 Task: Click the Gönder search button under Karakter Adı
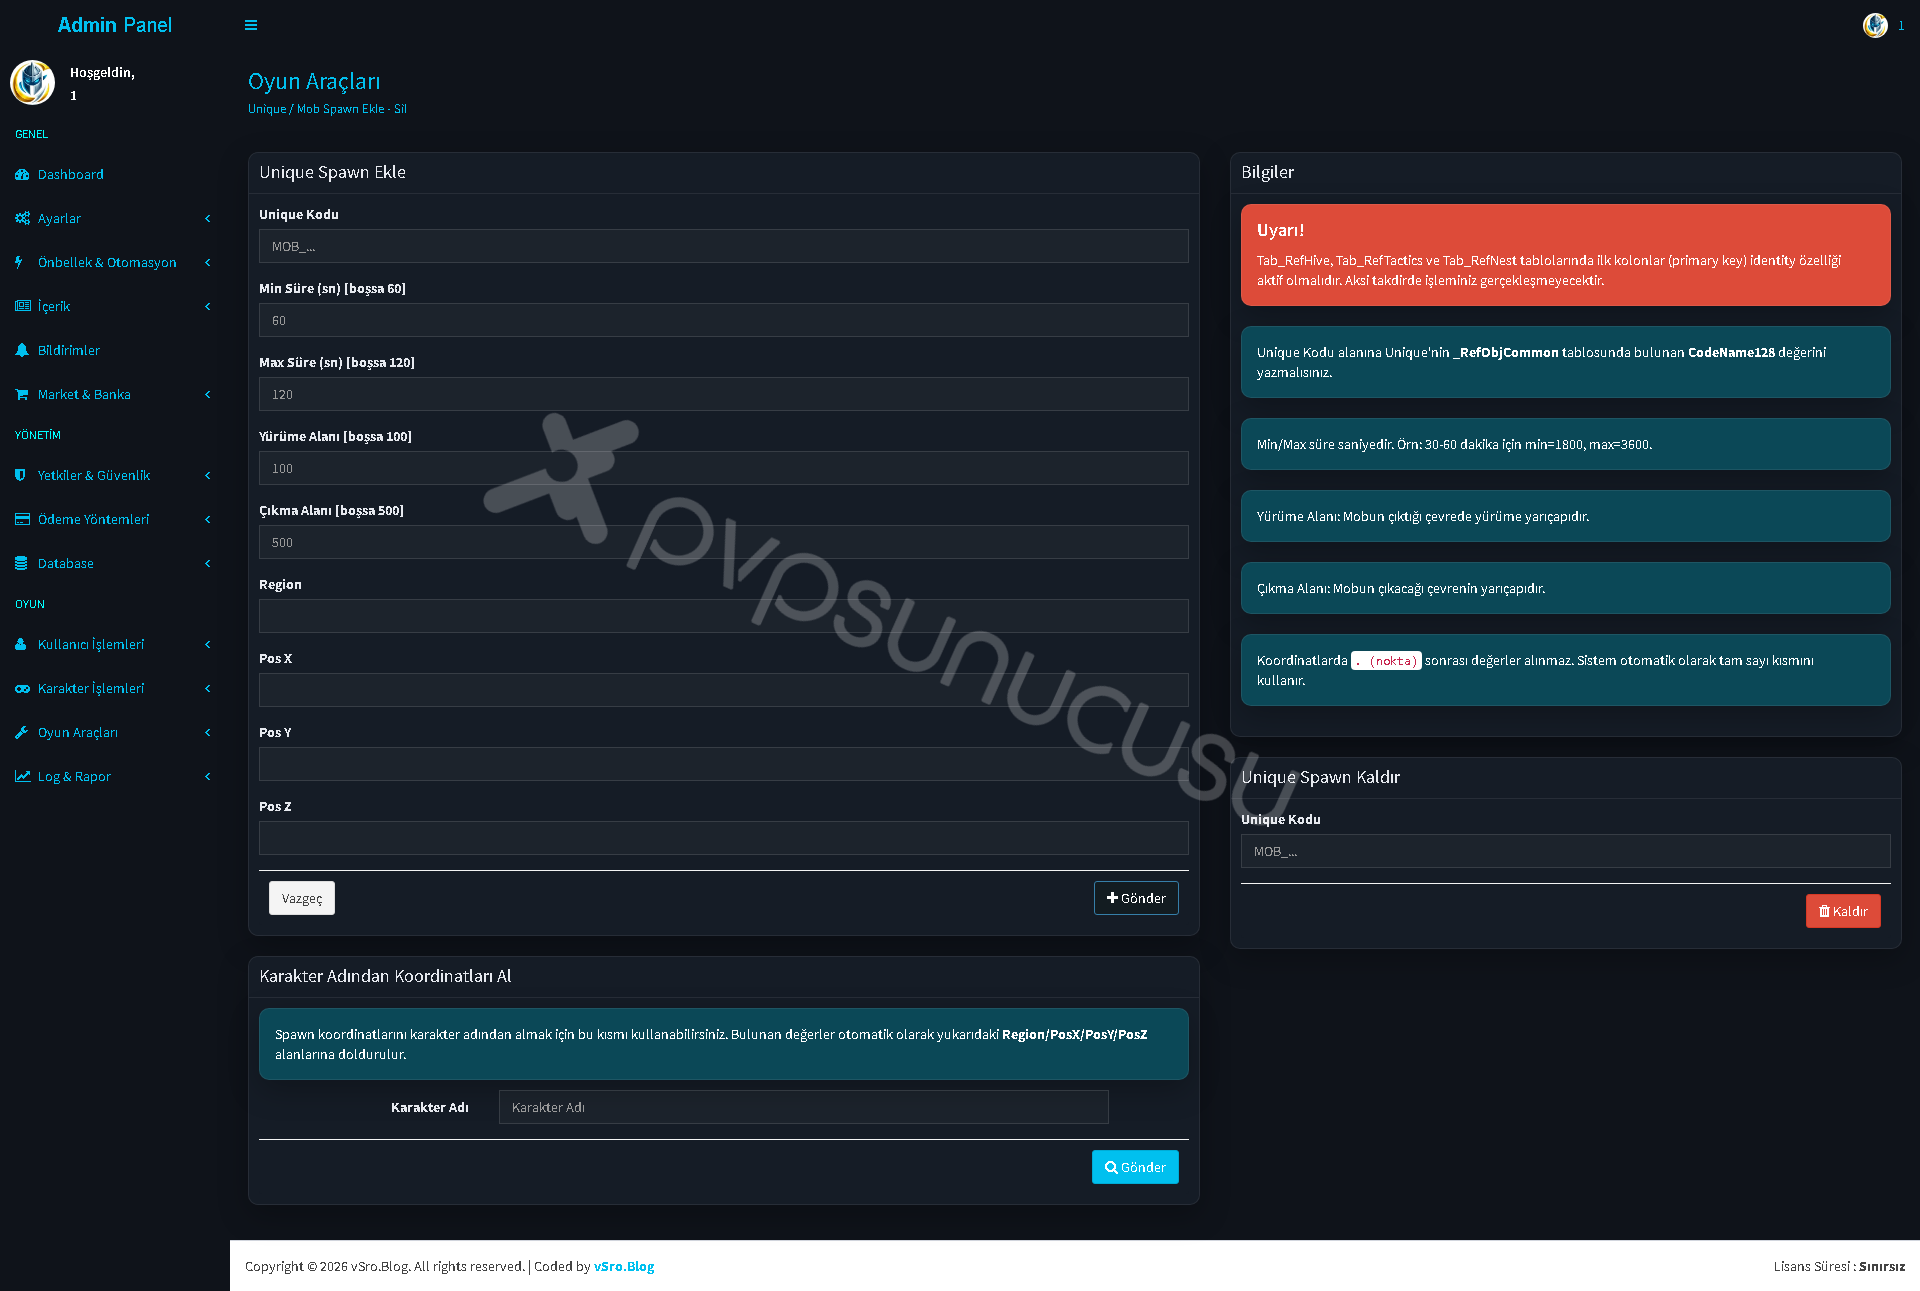[1135, 1167]
